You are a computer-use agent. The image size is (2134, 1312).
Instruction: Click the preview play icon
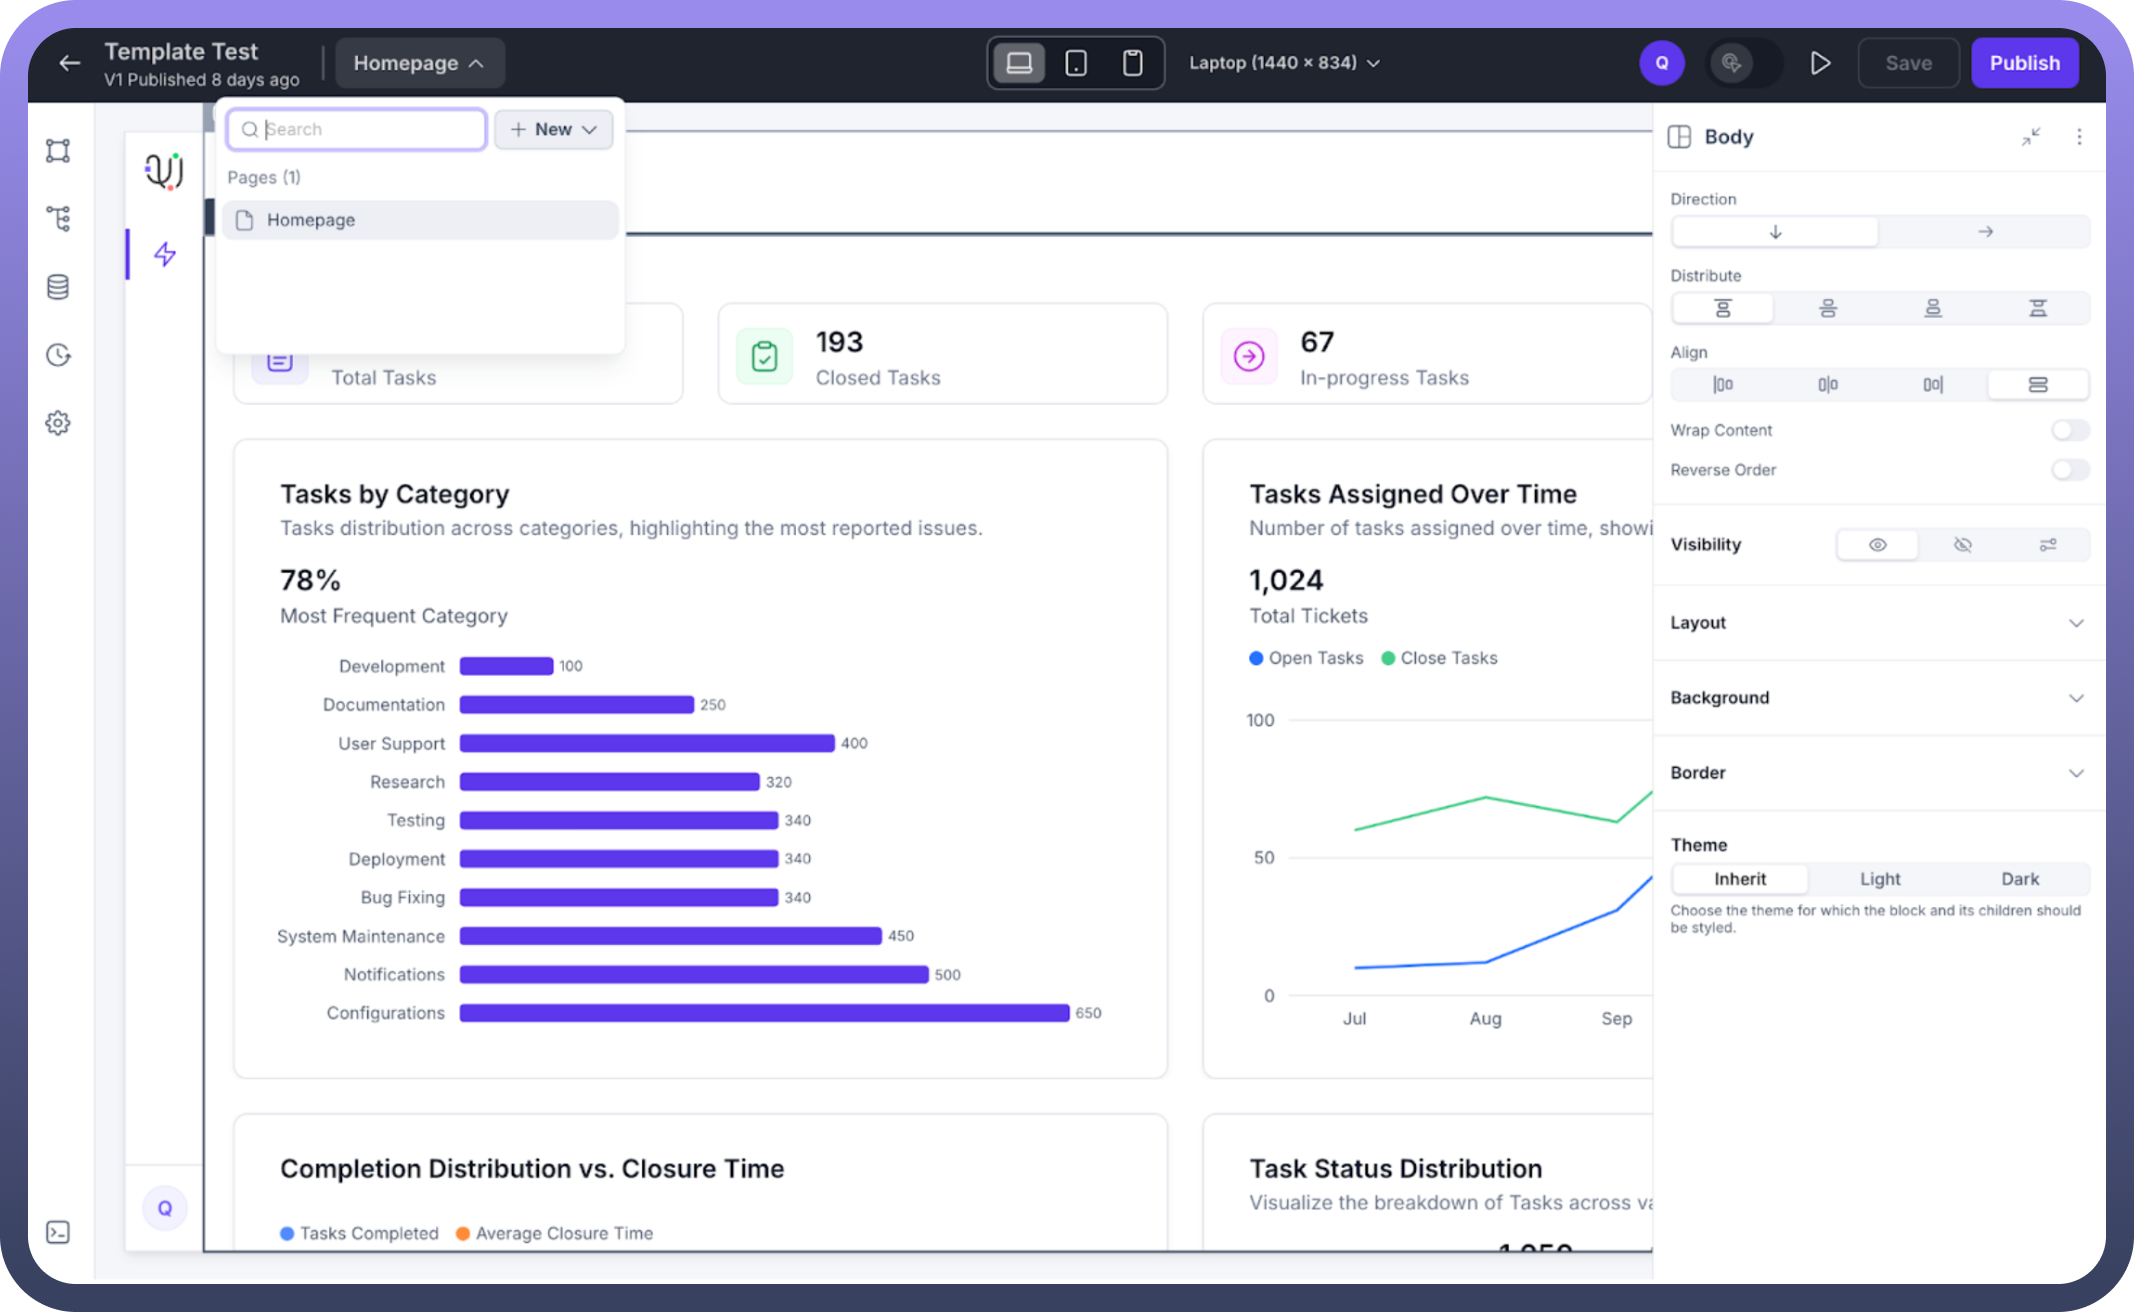point(1820,63)
